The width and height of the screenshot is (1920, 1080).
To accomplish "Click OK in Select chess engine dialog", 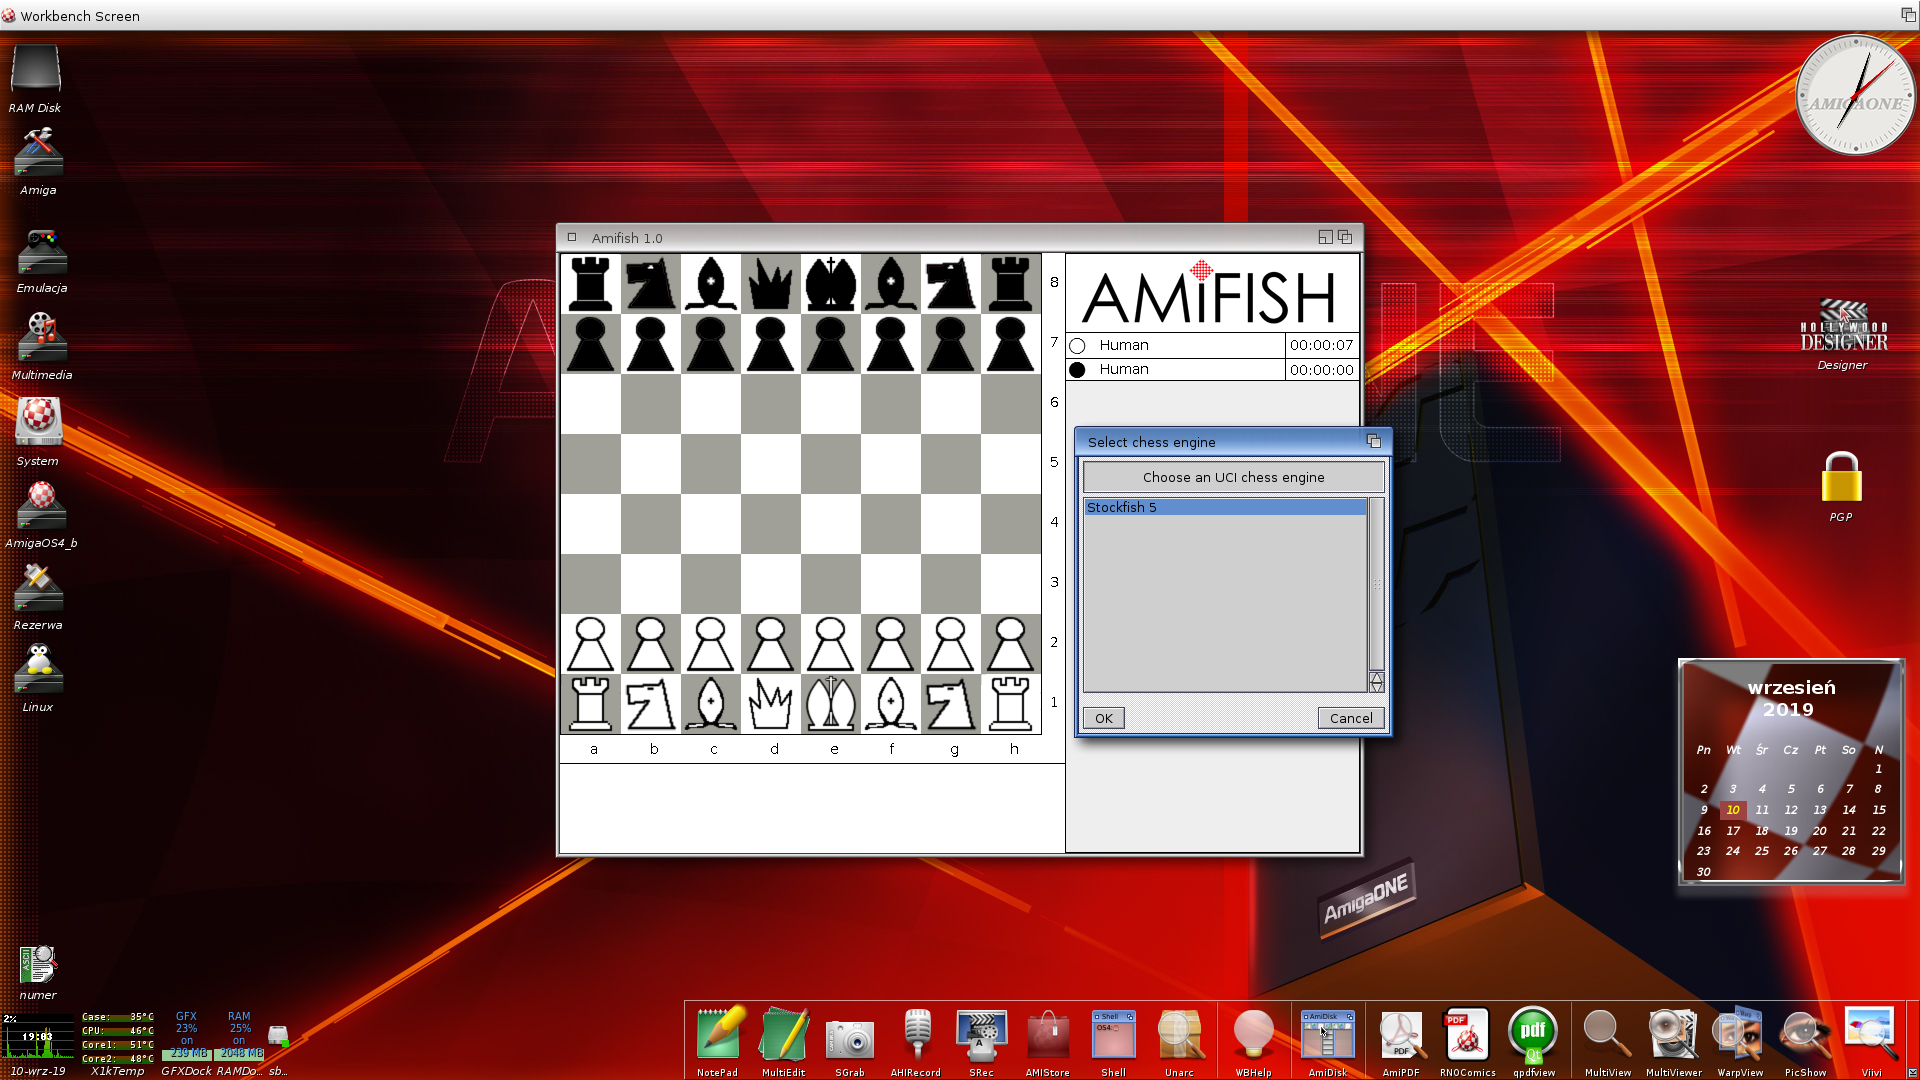I will 1104,718.
